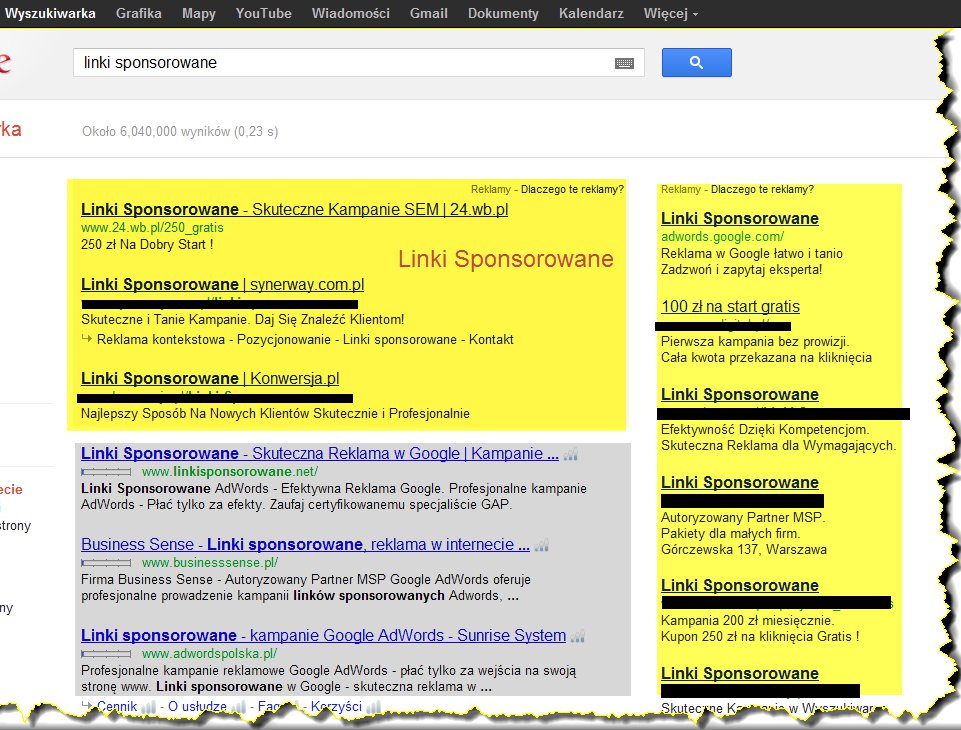This screenshot has width=961, height=730.
Task: Open the on-screen keyboard icon in search box
Action: point(624,63)
